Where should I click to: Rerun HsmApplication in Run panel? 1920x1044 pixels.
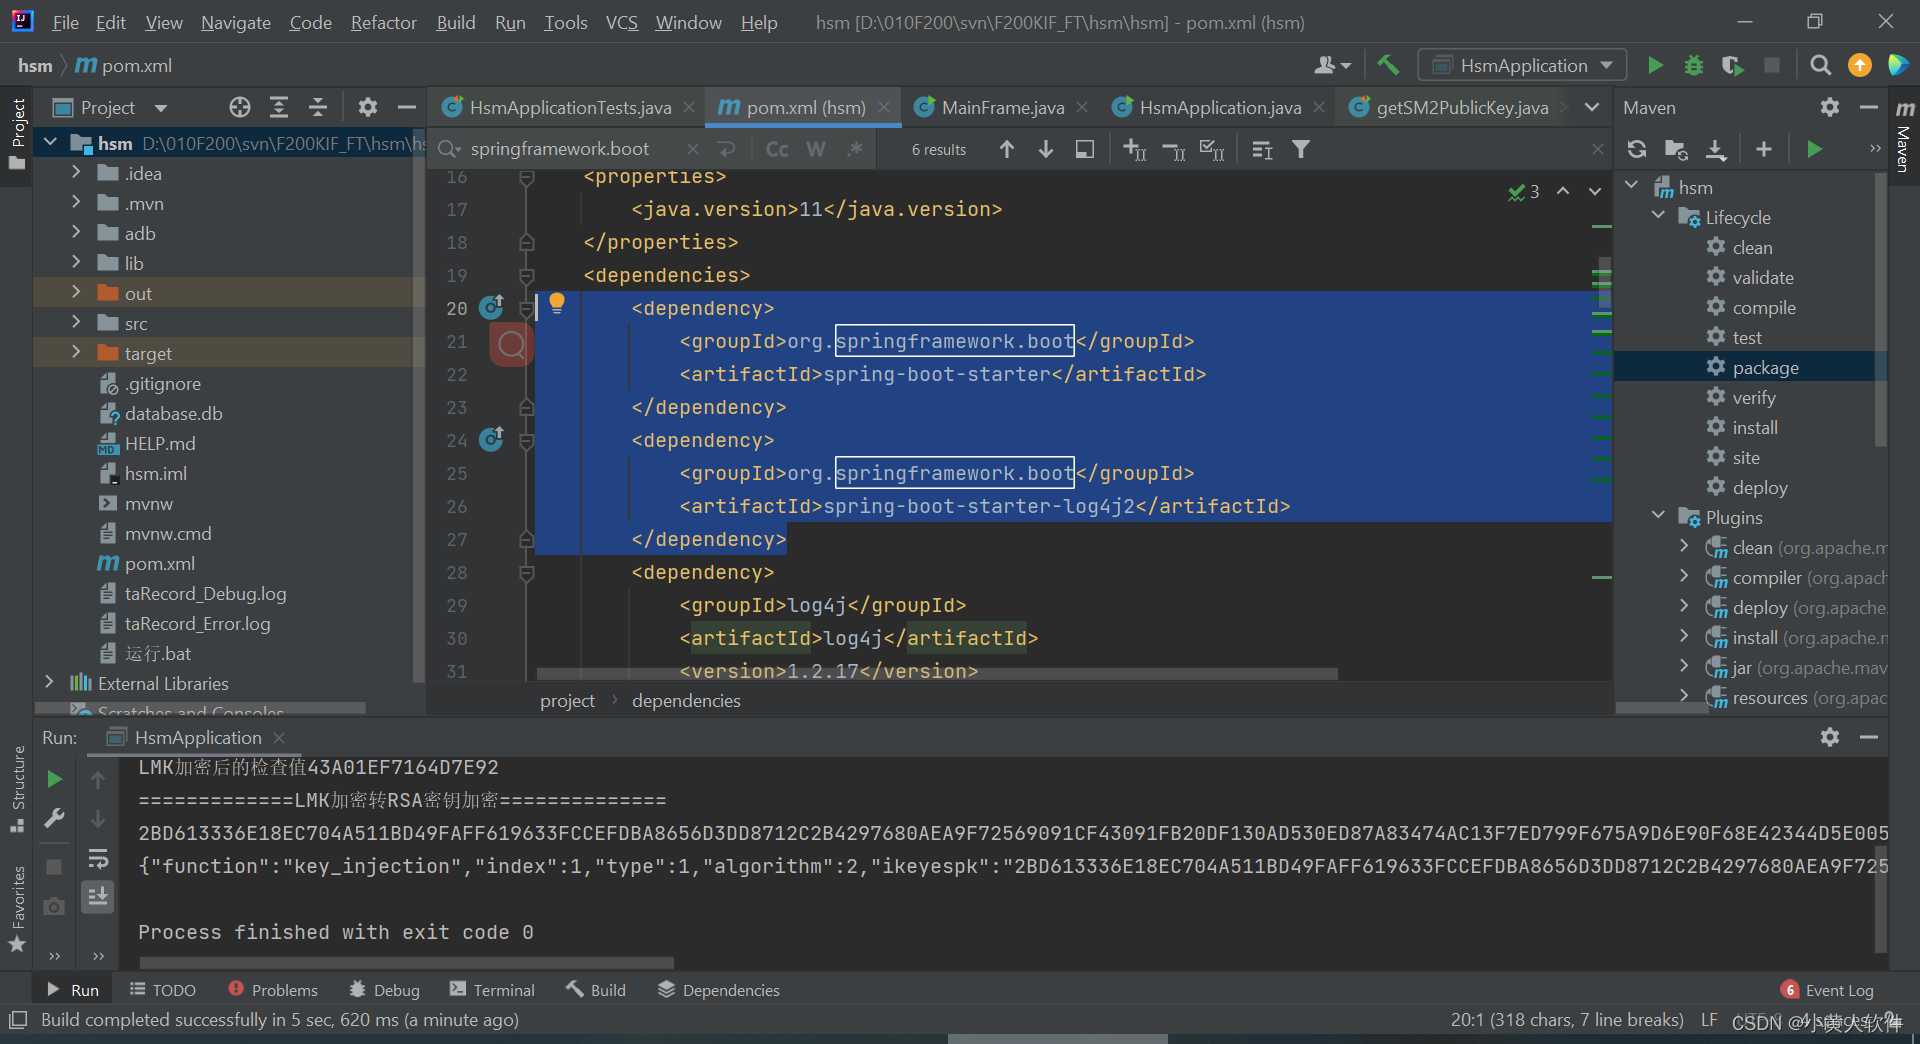pos(55,779)
